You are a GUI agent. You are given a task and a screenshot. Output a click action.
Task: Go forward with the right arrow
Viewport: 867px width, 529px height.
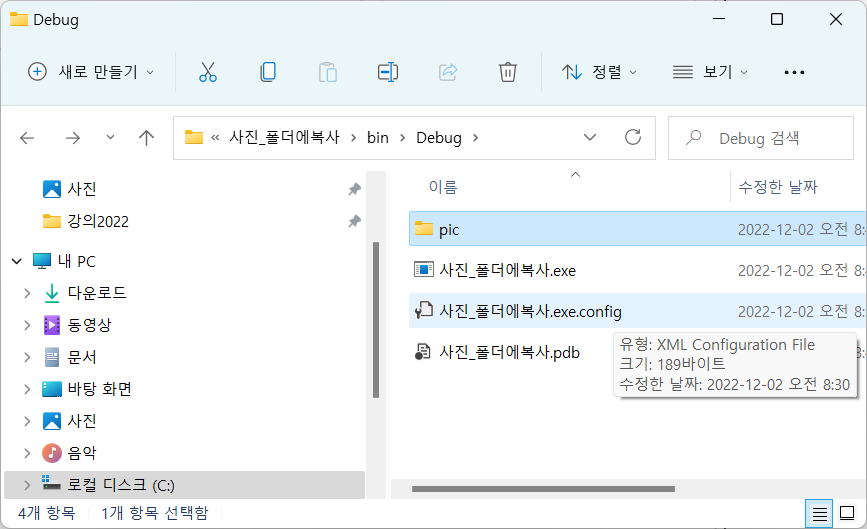click(72, 138)
